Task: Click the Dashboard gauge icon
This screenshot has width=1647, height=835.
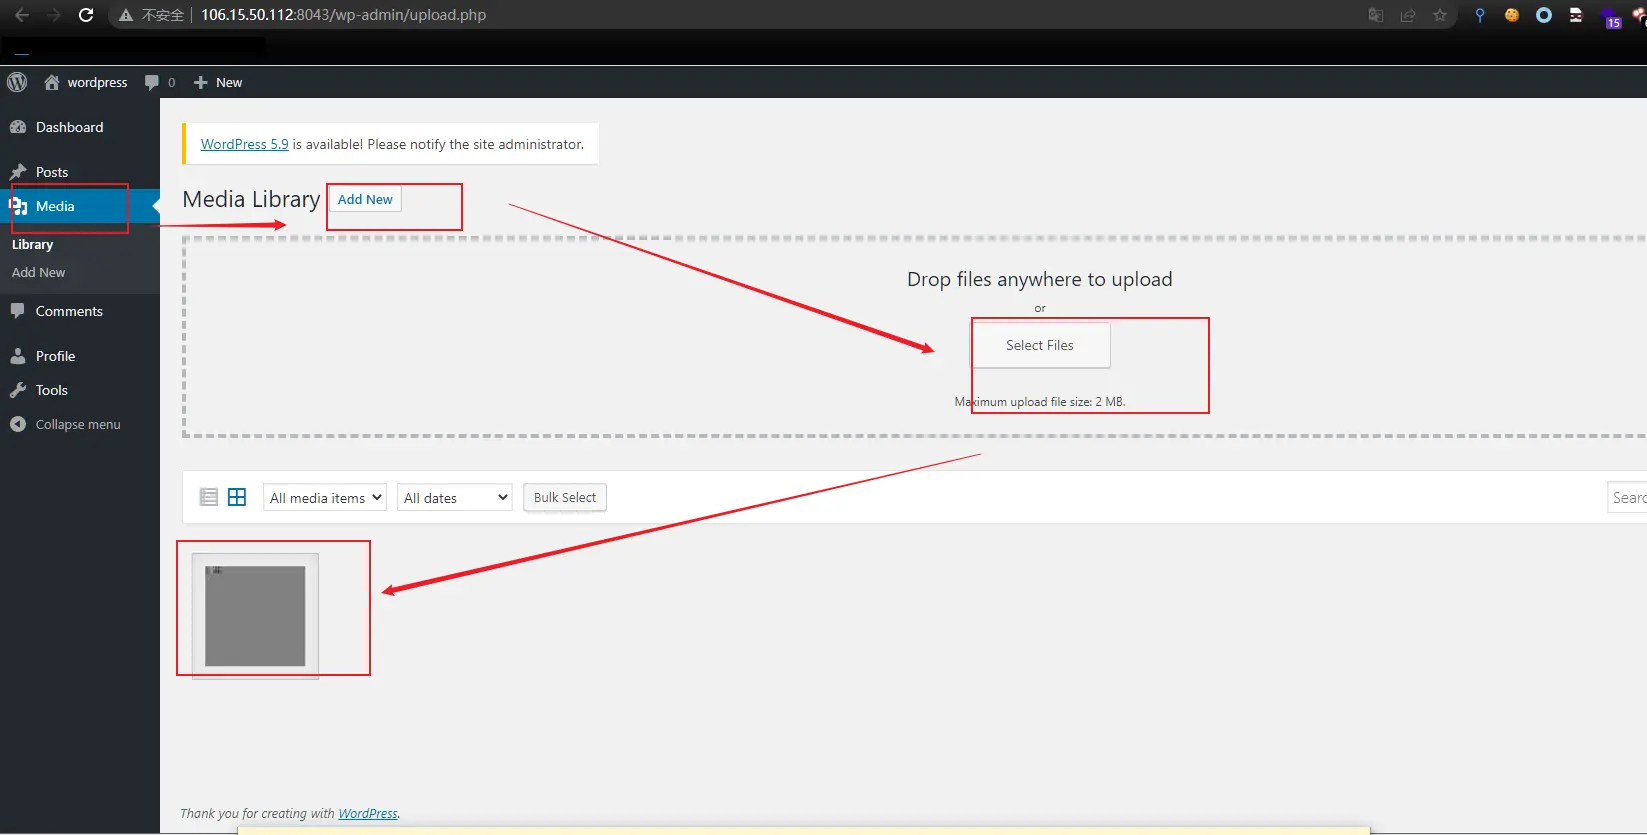Action: [18, 127]
